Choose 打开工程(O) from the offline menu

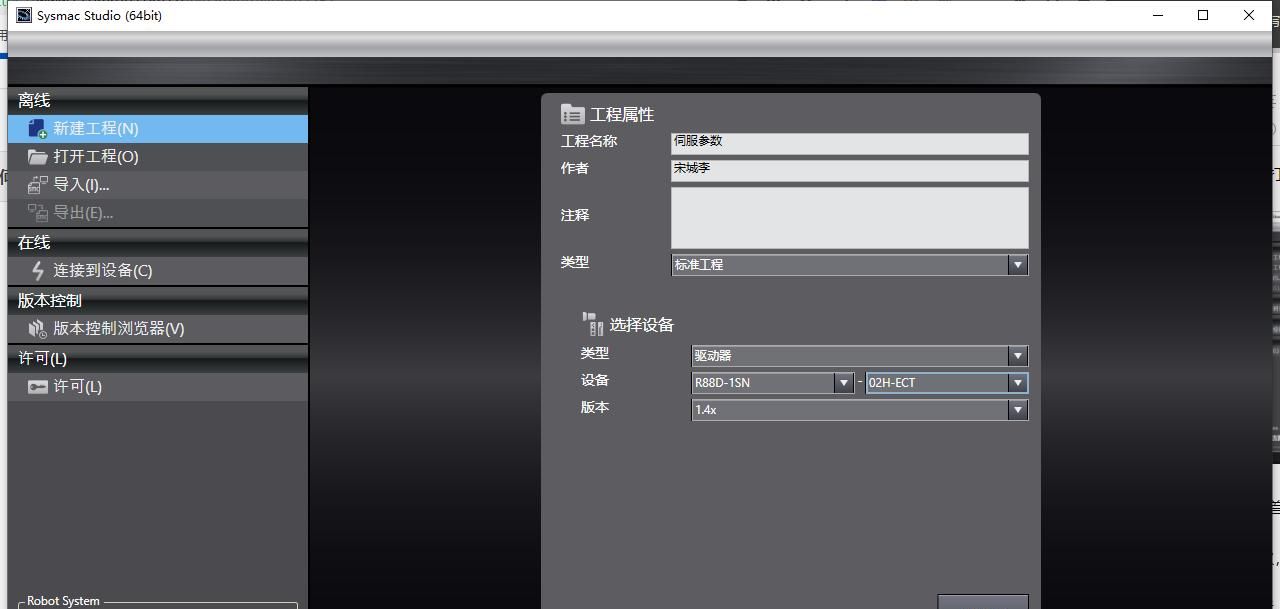[x=158, y=156]
